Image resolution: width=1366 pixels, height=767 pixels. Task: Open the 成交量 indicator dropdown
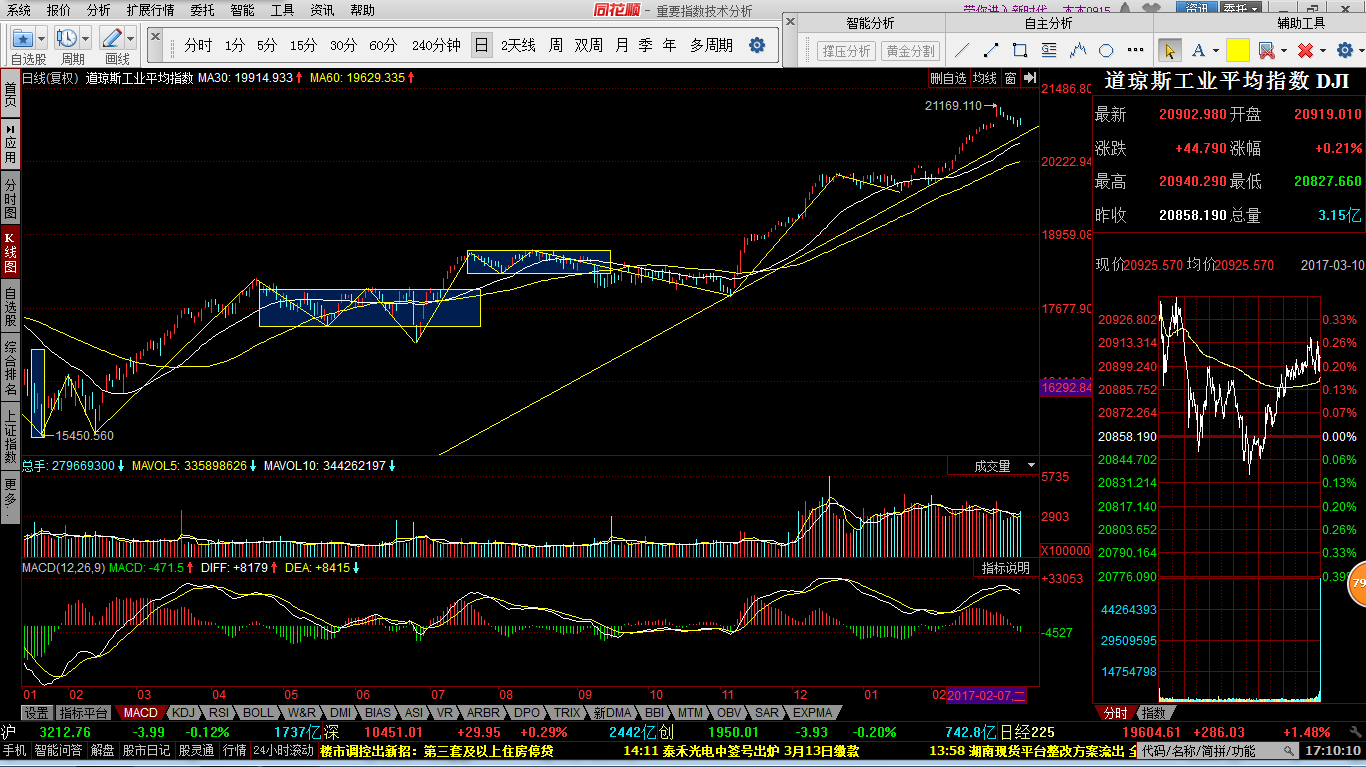click(x=1032, y=466)
